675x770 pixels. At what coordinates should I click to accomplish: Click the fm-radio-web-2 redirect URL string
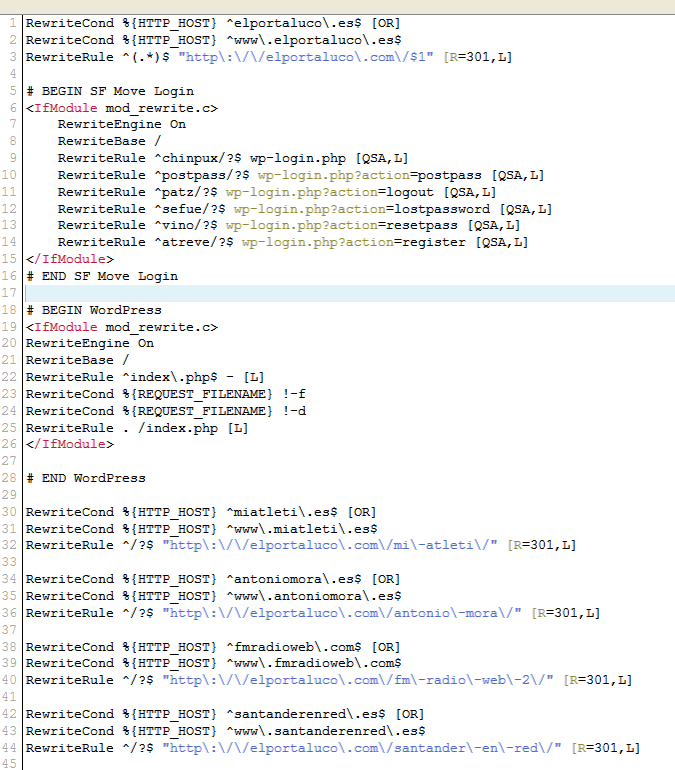[x=358, y=680]
